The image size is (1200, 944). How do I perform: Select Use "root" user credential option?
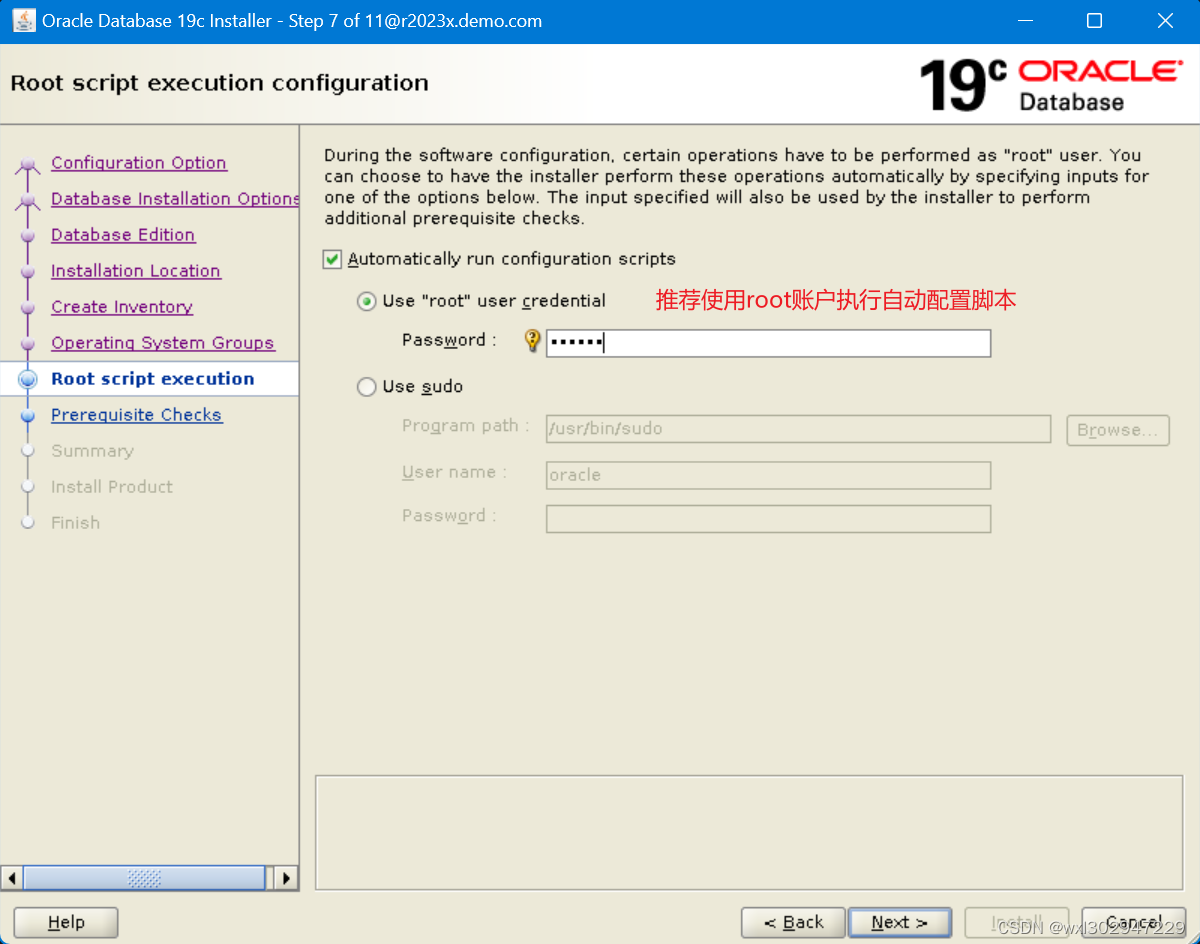coord(367,301)
